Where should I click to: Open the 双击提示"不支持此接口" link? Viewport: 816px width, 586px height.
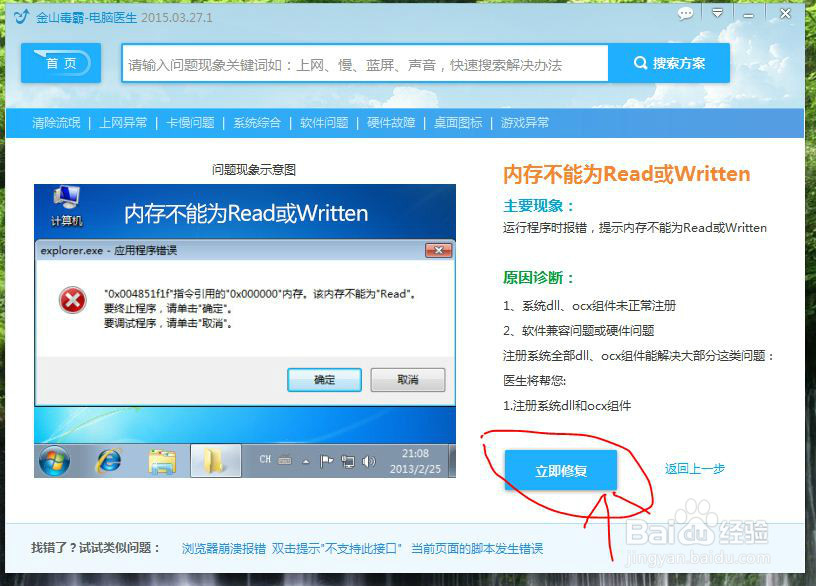(x=337, y=549)
